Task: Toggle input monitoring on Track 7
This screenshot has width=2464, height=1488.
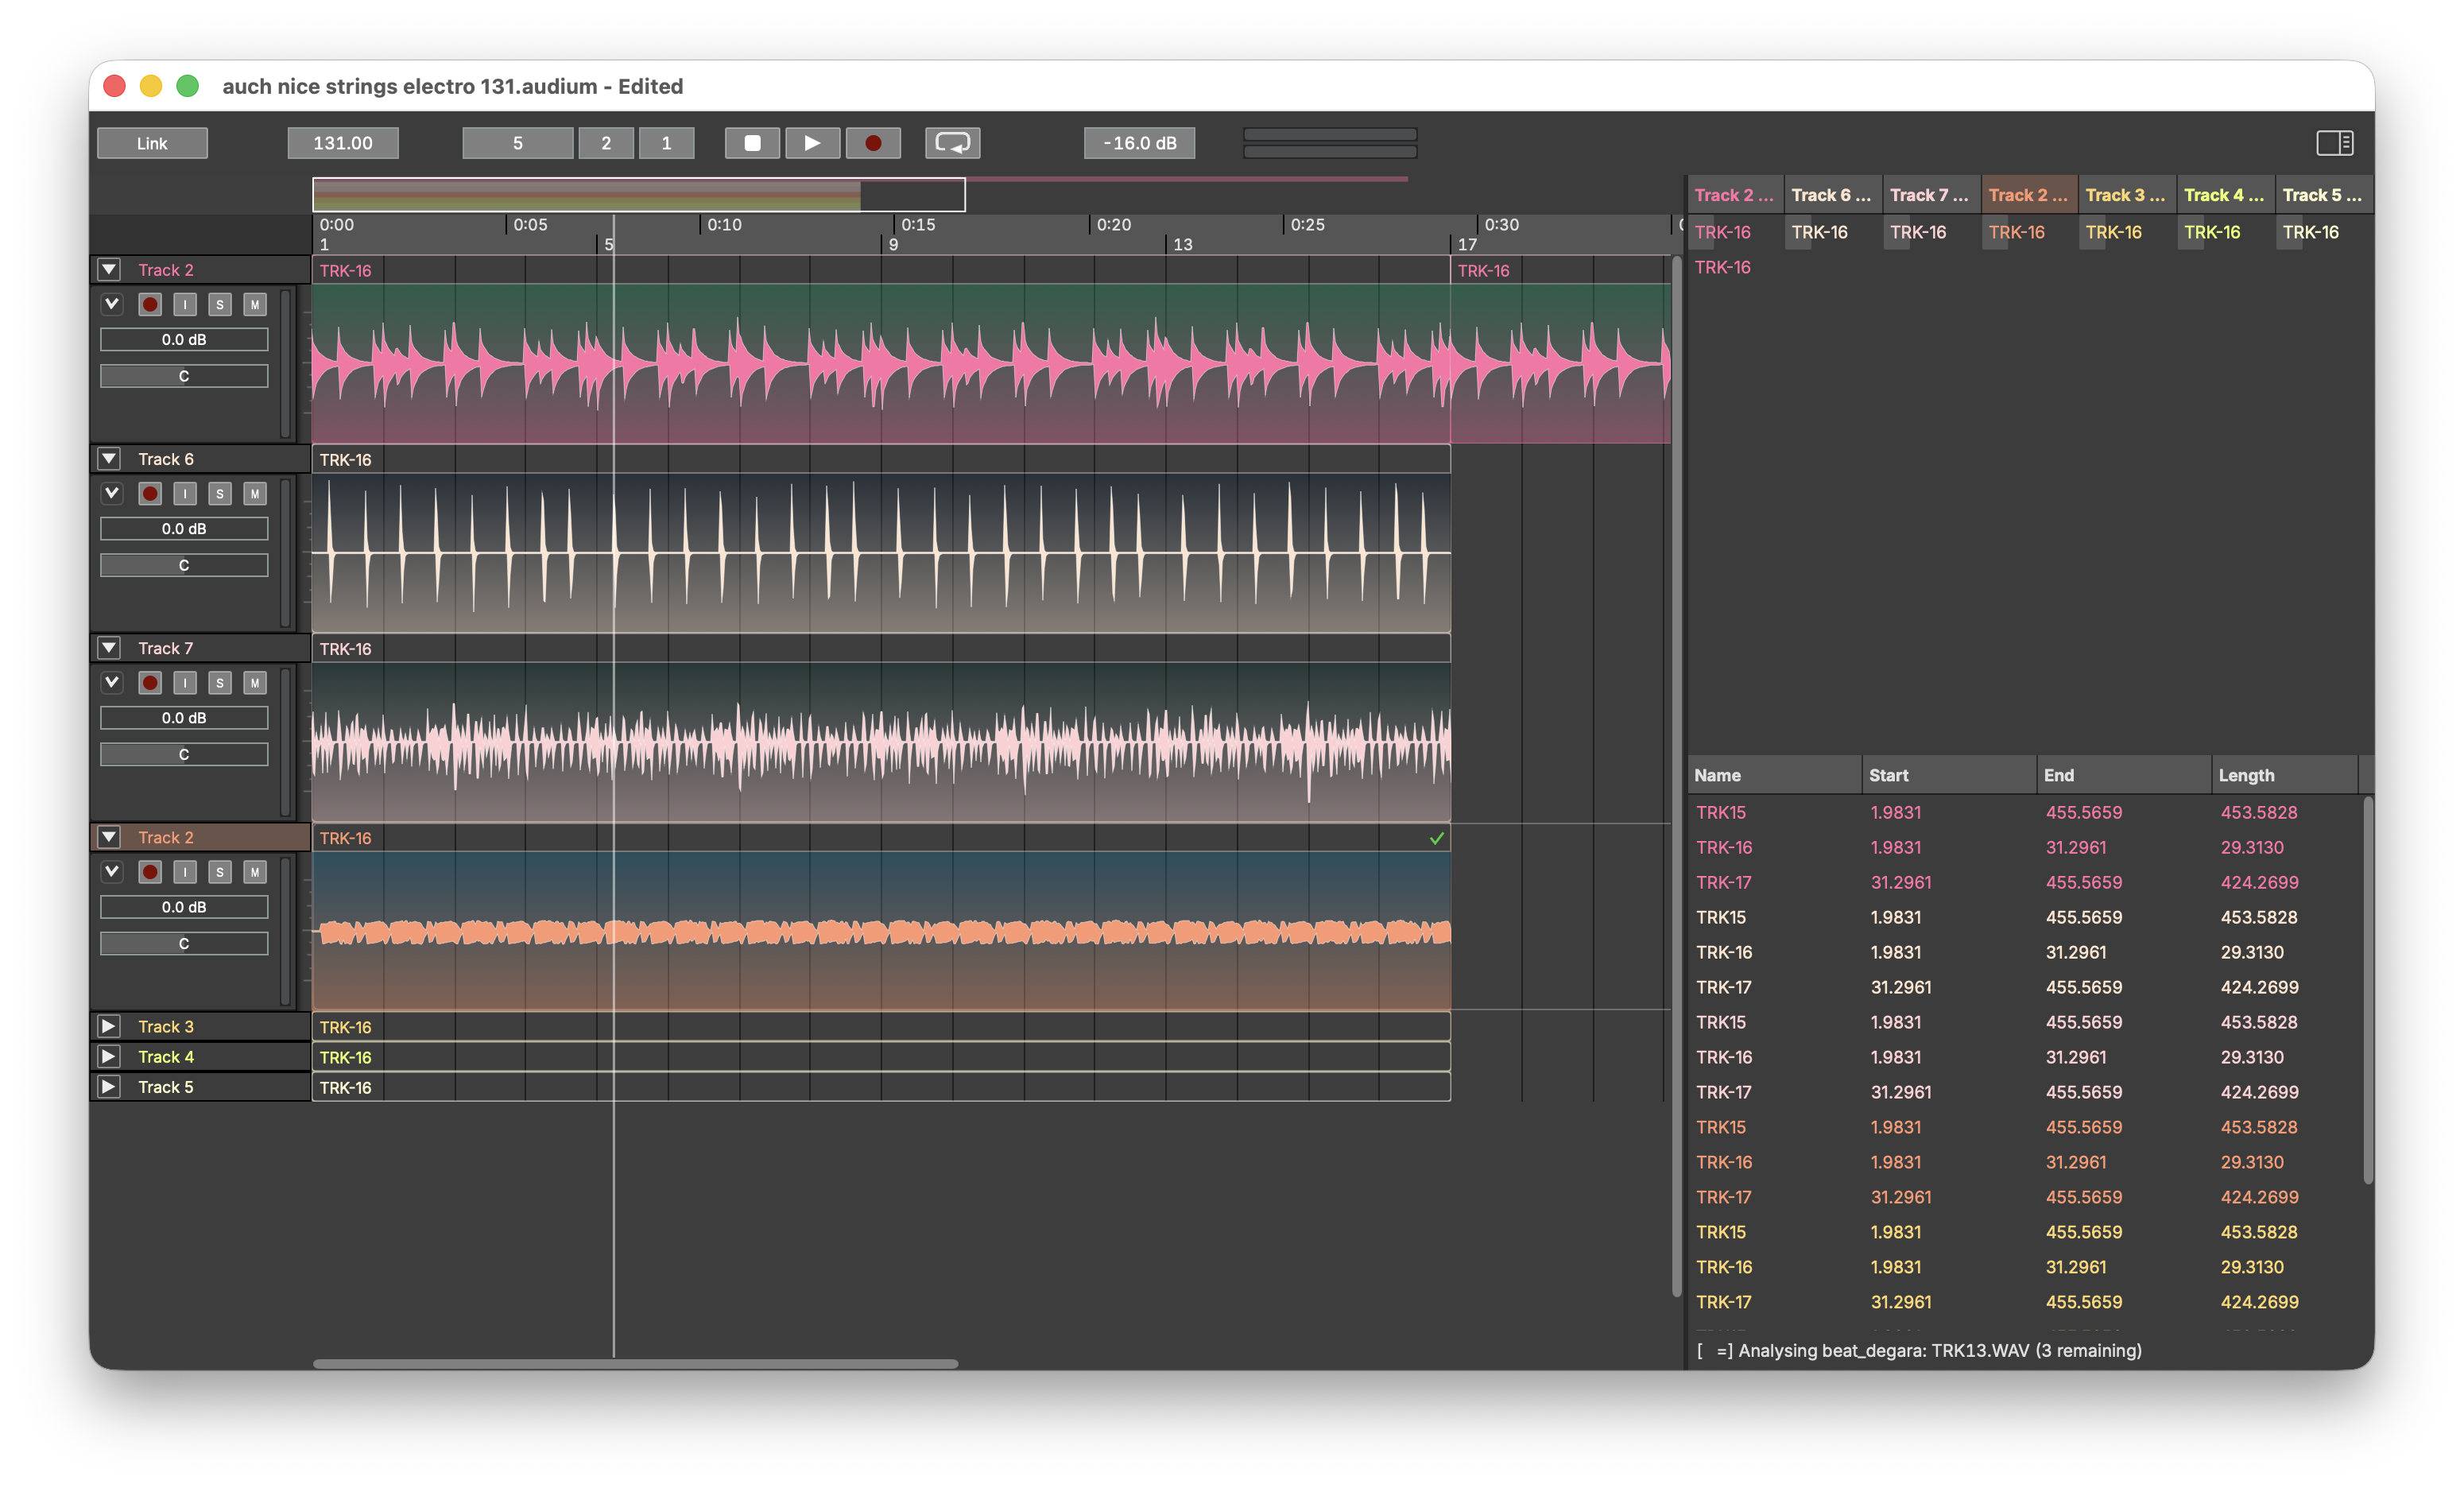Action: click(185, 682)
